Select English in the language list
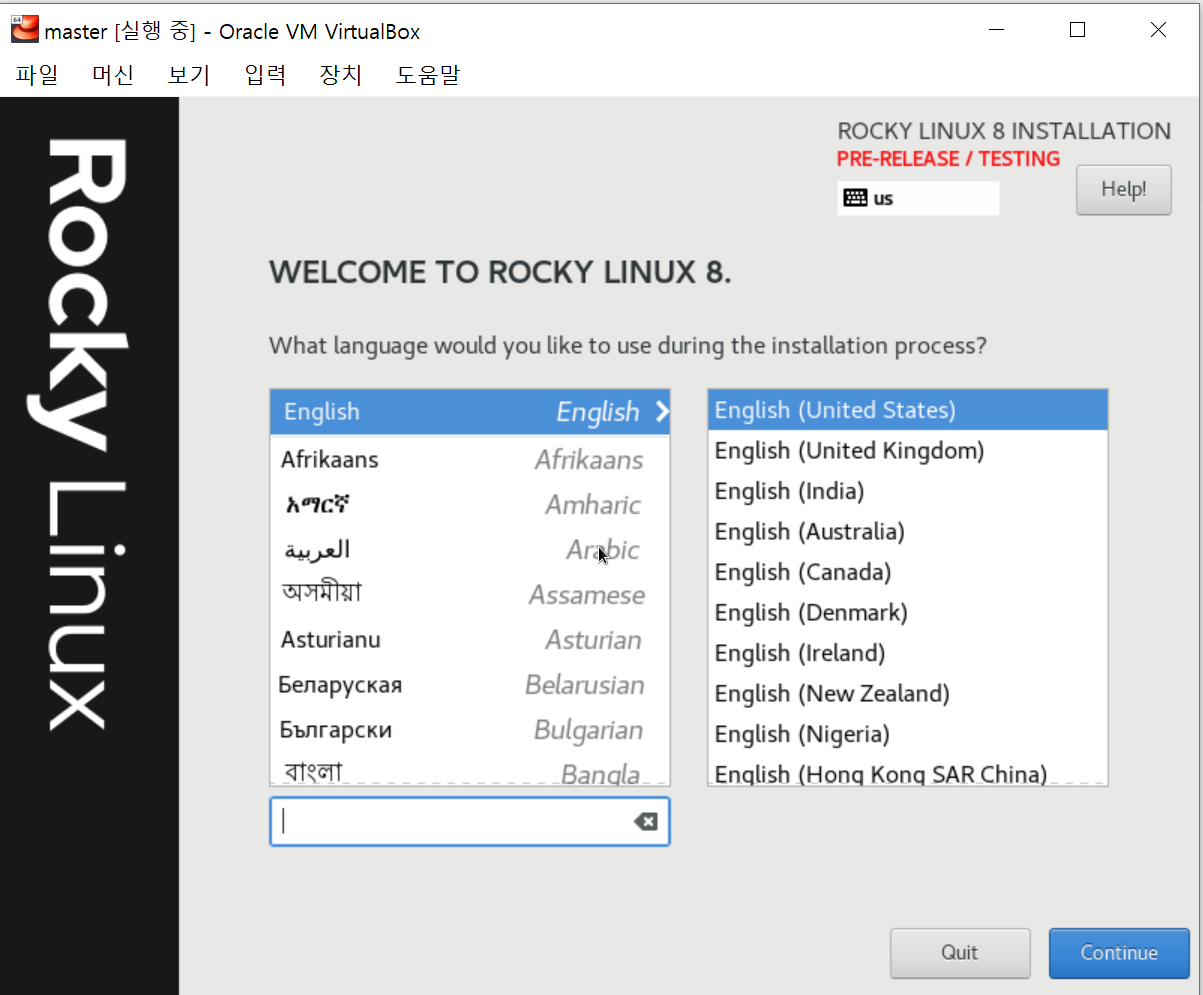This screenshot has width=1203, height=995. click(x=470, y=412)
